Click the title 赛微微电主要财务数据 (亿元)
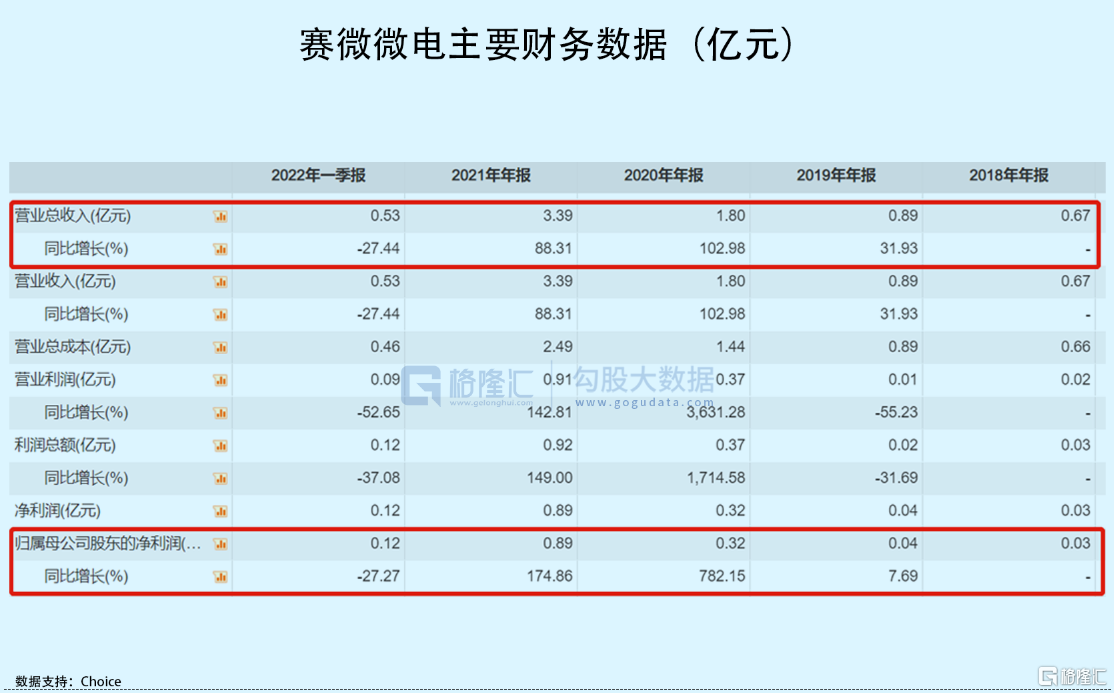 click(x=546, y=45)
